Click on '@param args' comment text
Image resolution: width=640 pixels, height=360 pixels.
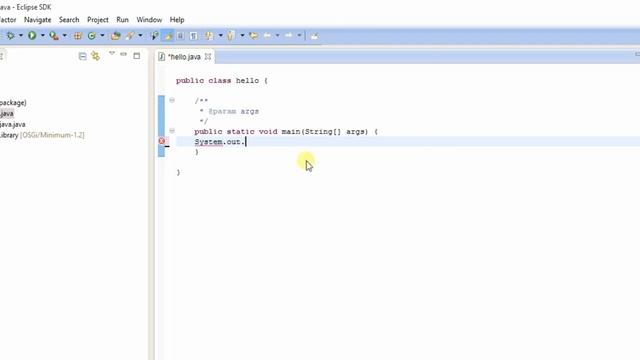pos(233,111)
